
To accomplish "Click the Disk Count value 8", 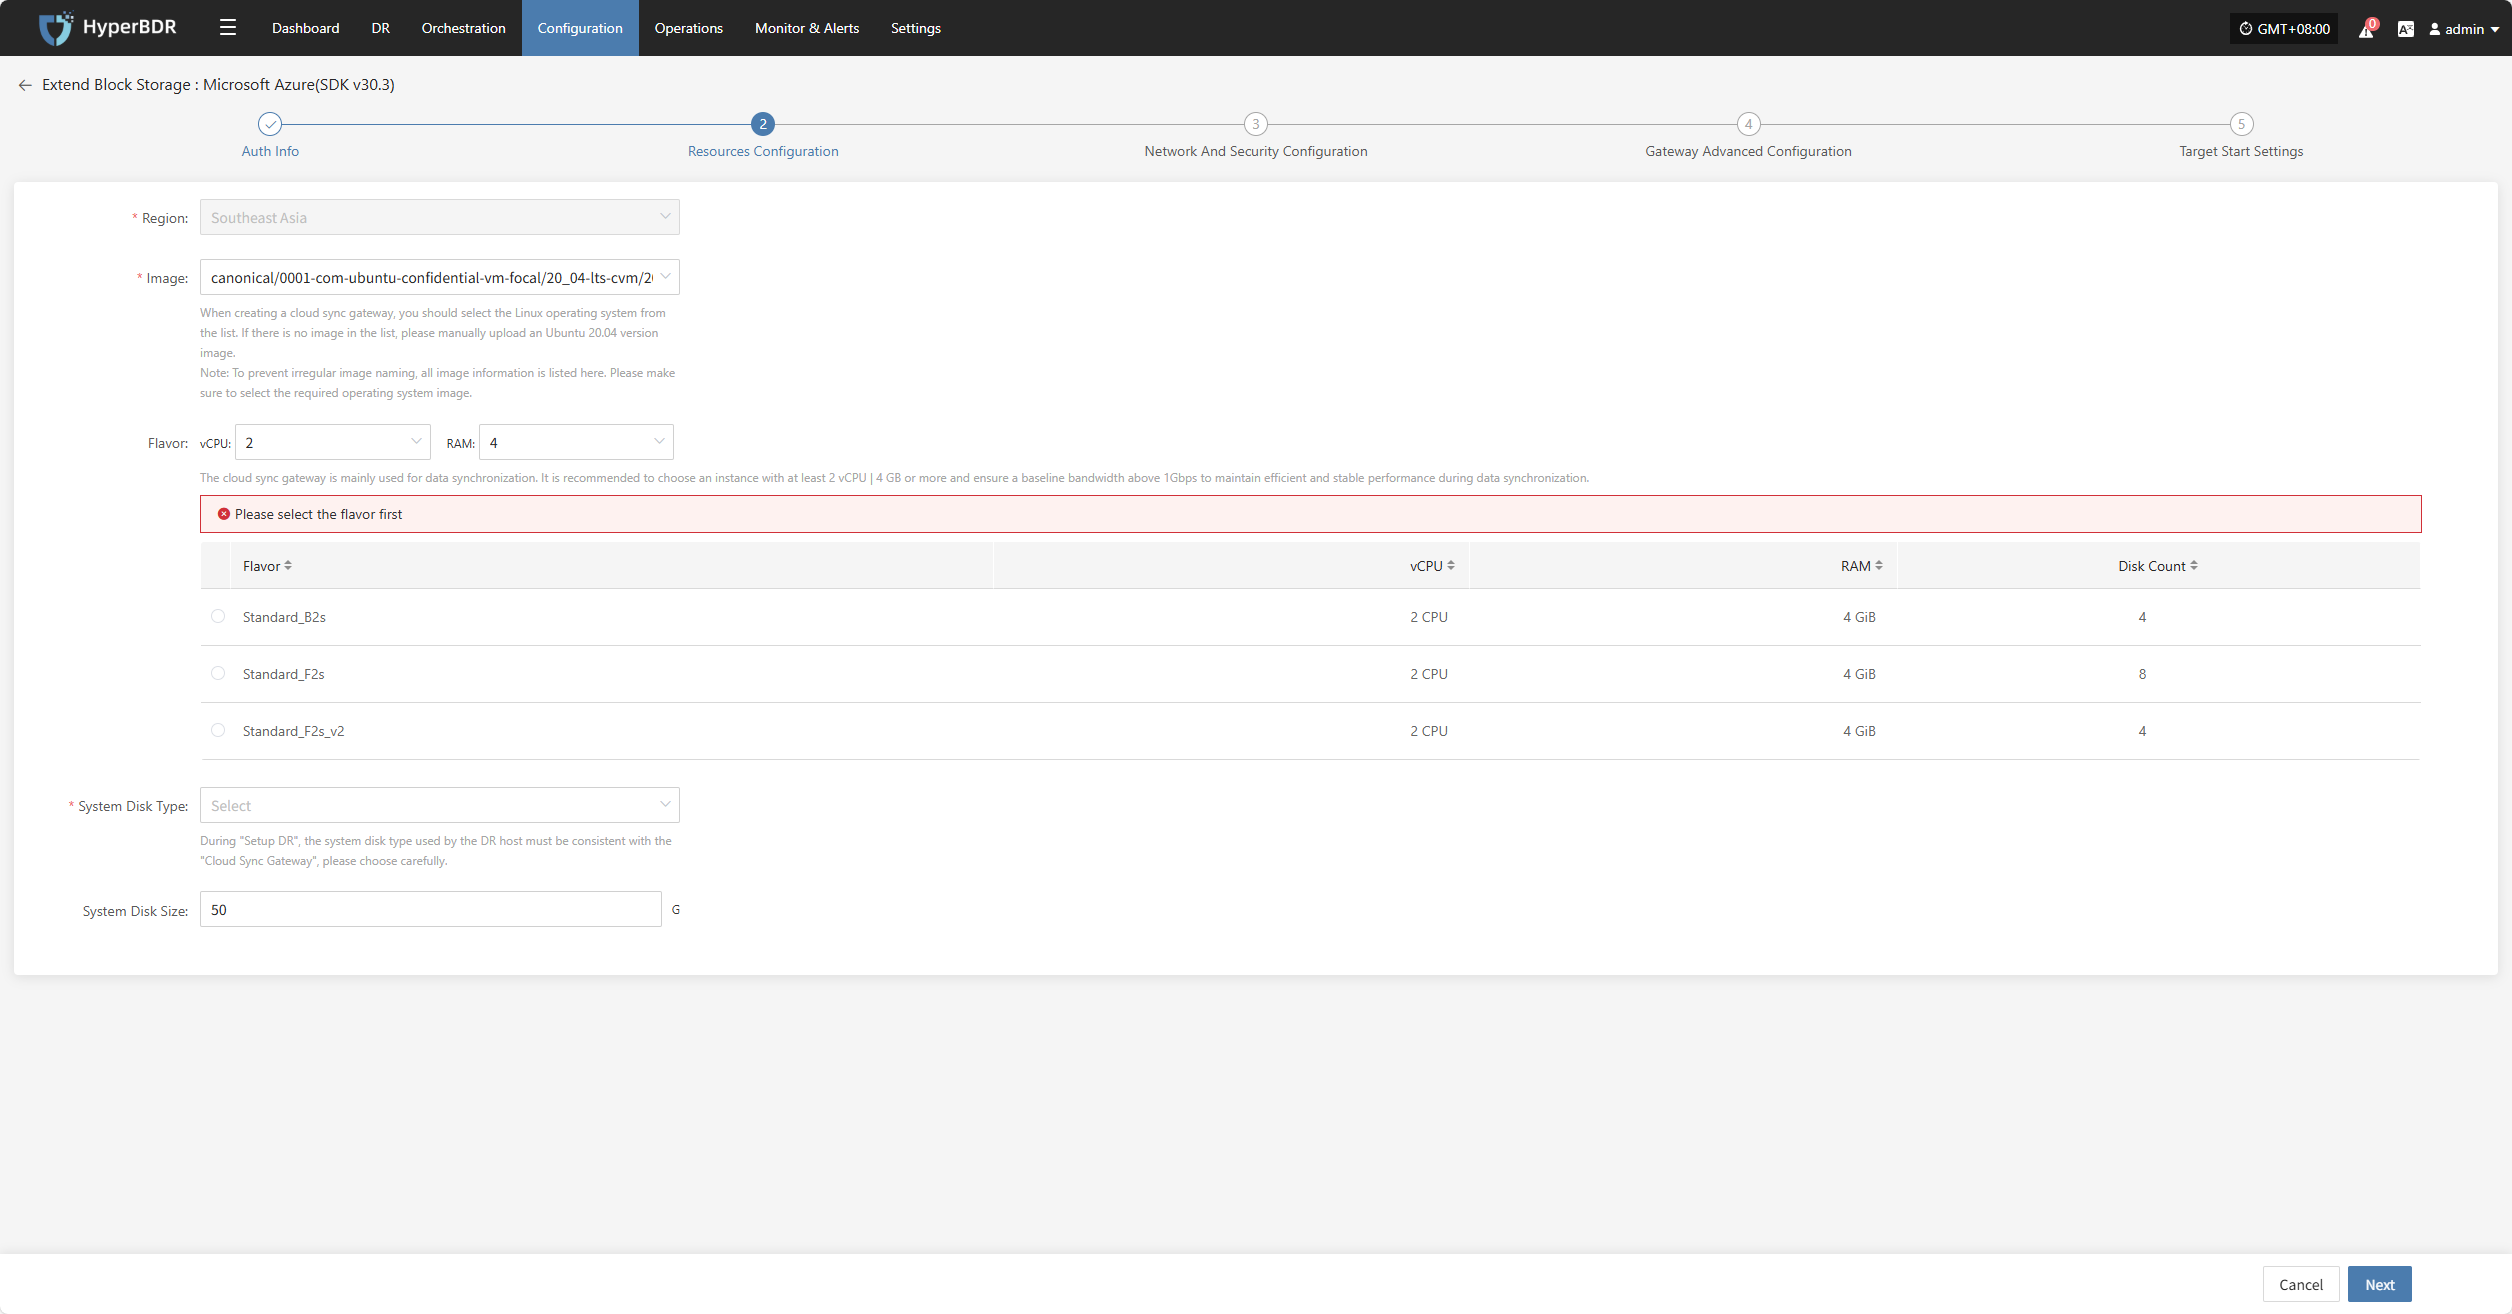I will (2142, 674).
